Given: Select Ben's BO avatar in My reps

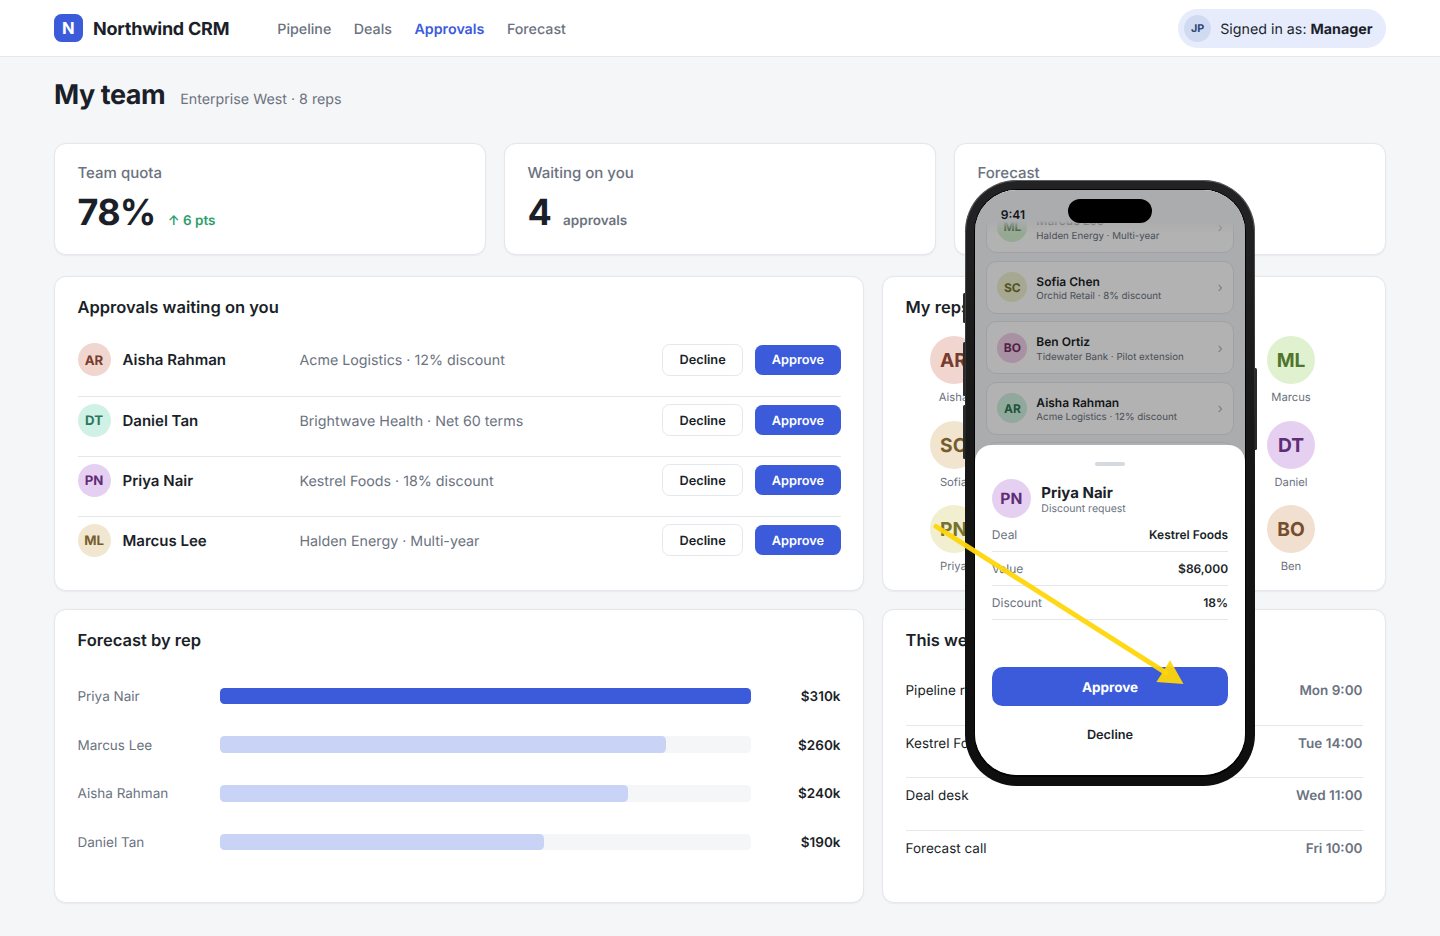Looking at the screenshot, I should click(1291, 529).
